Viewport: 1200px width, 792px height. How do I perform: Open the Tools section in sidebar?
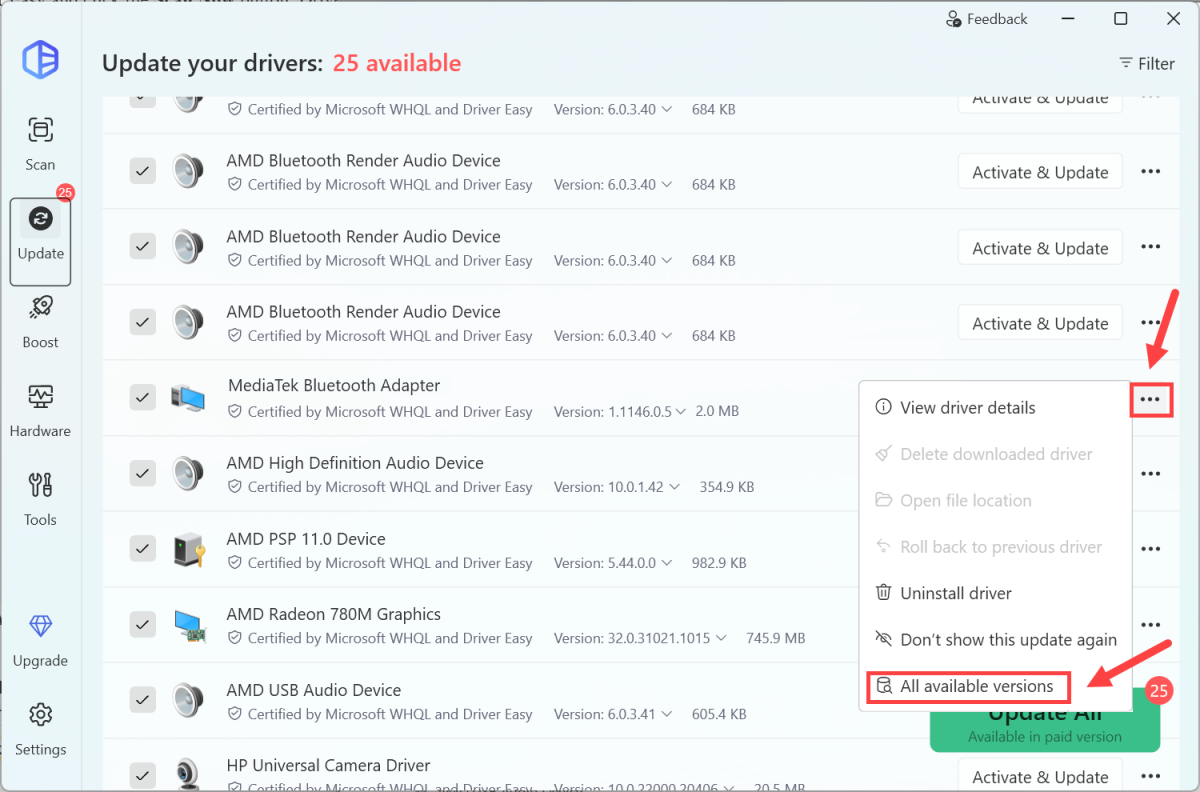click(x=40, y=497)
